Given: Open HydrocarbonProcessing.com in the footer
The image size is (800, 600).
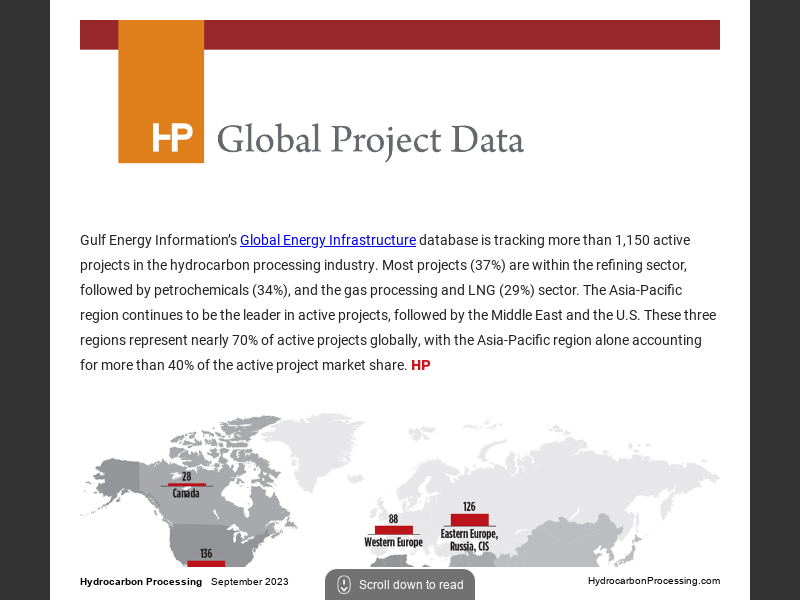Looking at the screenshot, I should 653,581.
